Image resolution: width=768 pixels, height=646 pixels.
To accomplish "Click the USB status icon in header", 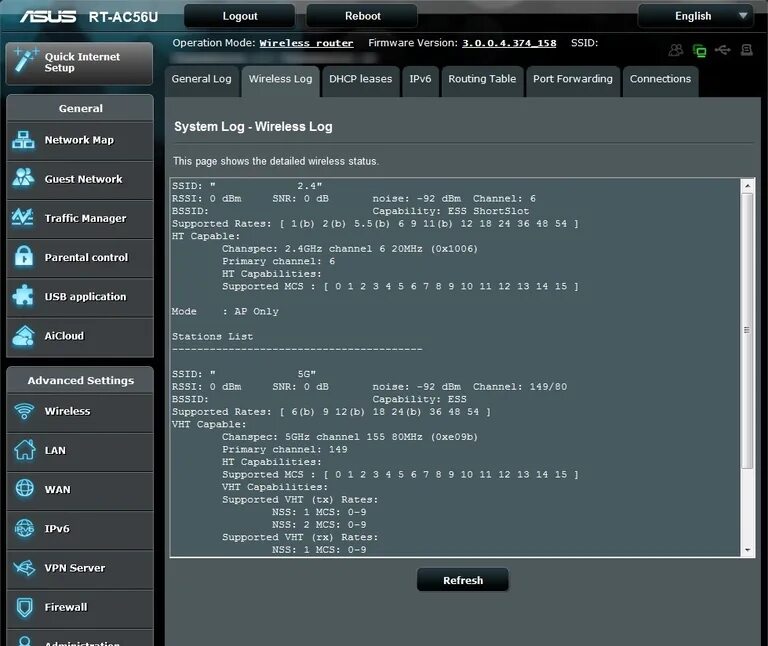I will 723,49.
